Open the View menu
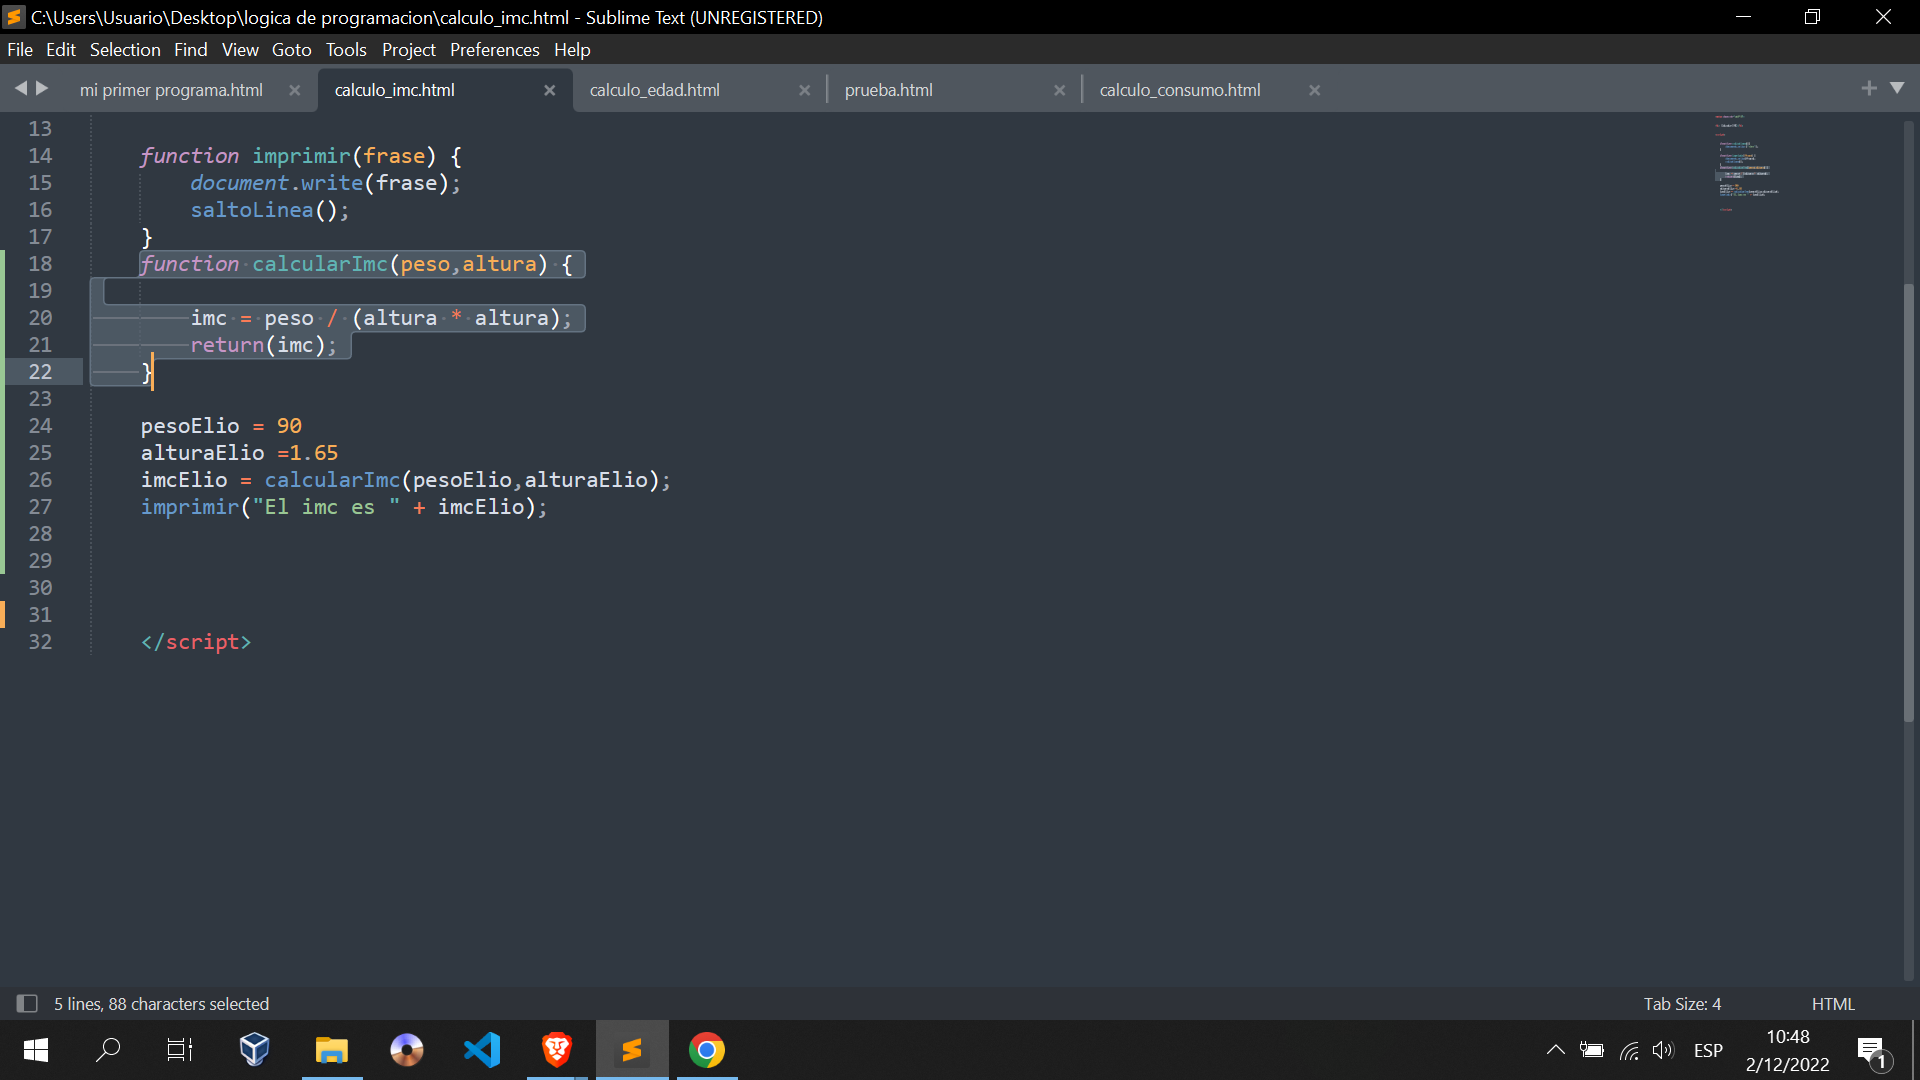 point(240,49)
